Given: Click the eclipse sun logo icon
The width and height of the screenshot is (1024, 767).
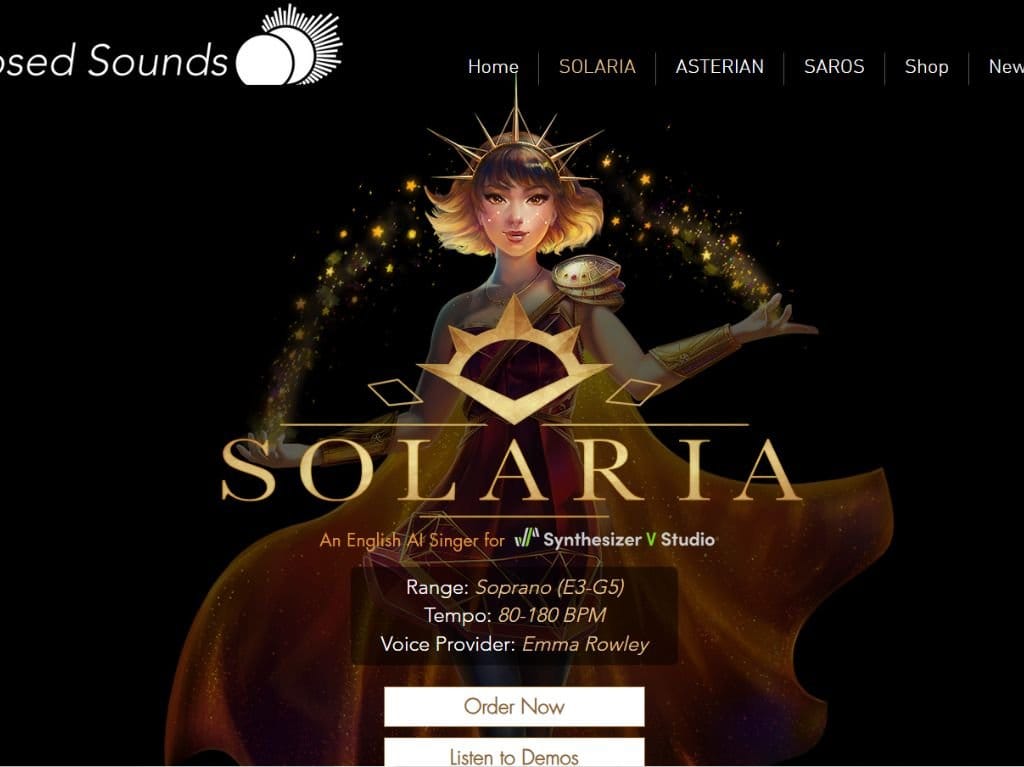Looking at the screenshot, I should [289, 44].
